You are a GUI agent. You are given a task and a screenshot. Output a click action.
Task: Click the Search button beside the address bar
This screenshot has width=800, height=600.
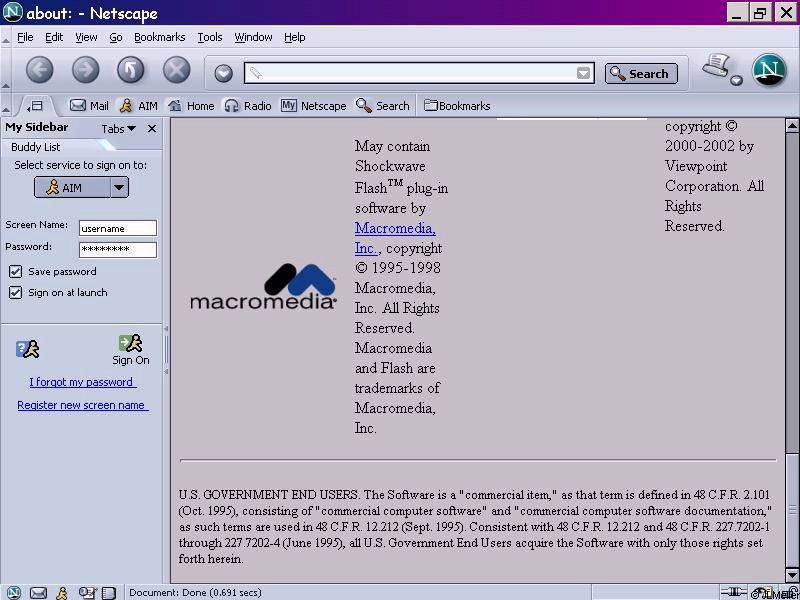(641, 73)
